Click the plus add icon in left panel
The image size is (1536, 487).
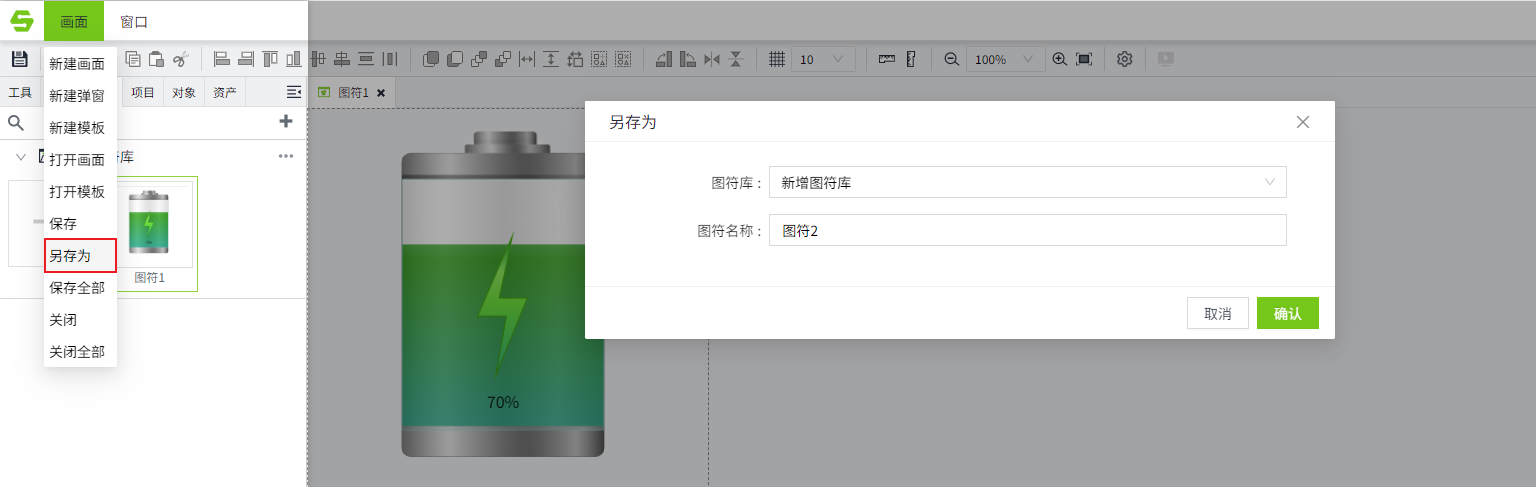(x=286, y=121)
